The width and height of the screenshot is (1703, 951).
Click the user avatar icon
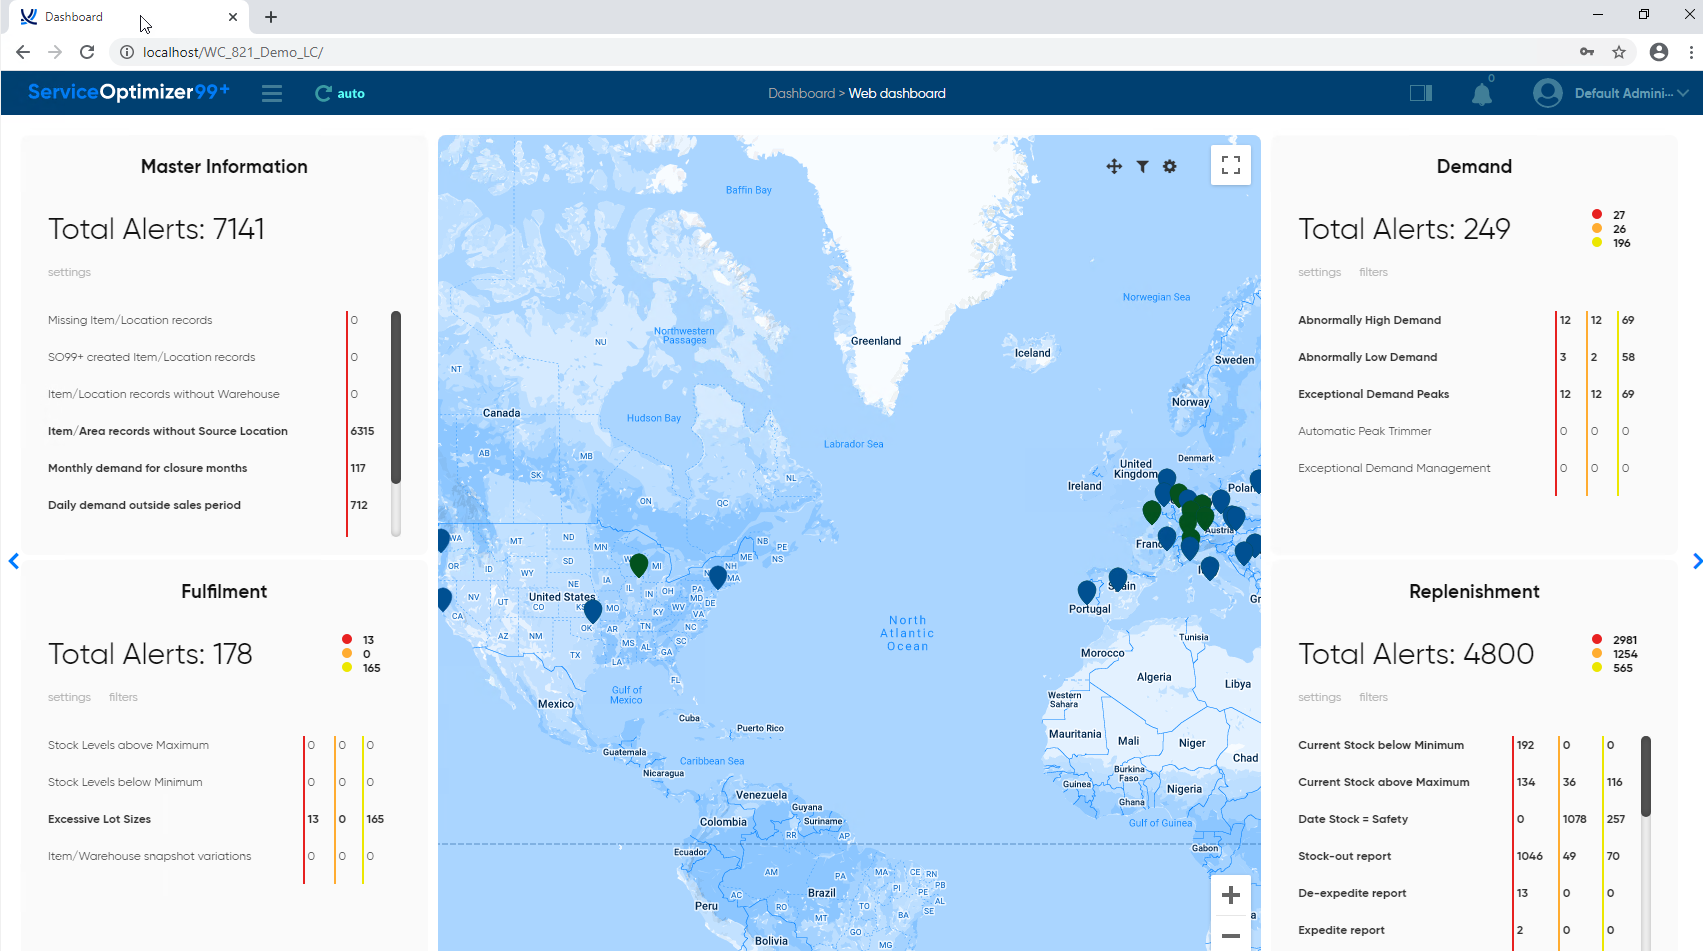pyautogui.click(x=1548, y=93)
